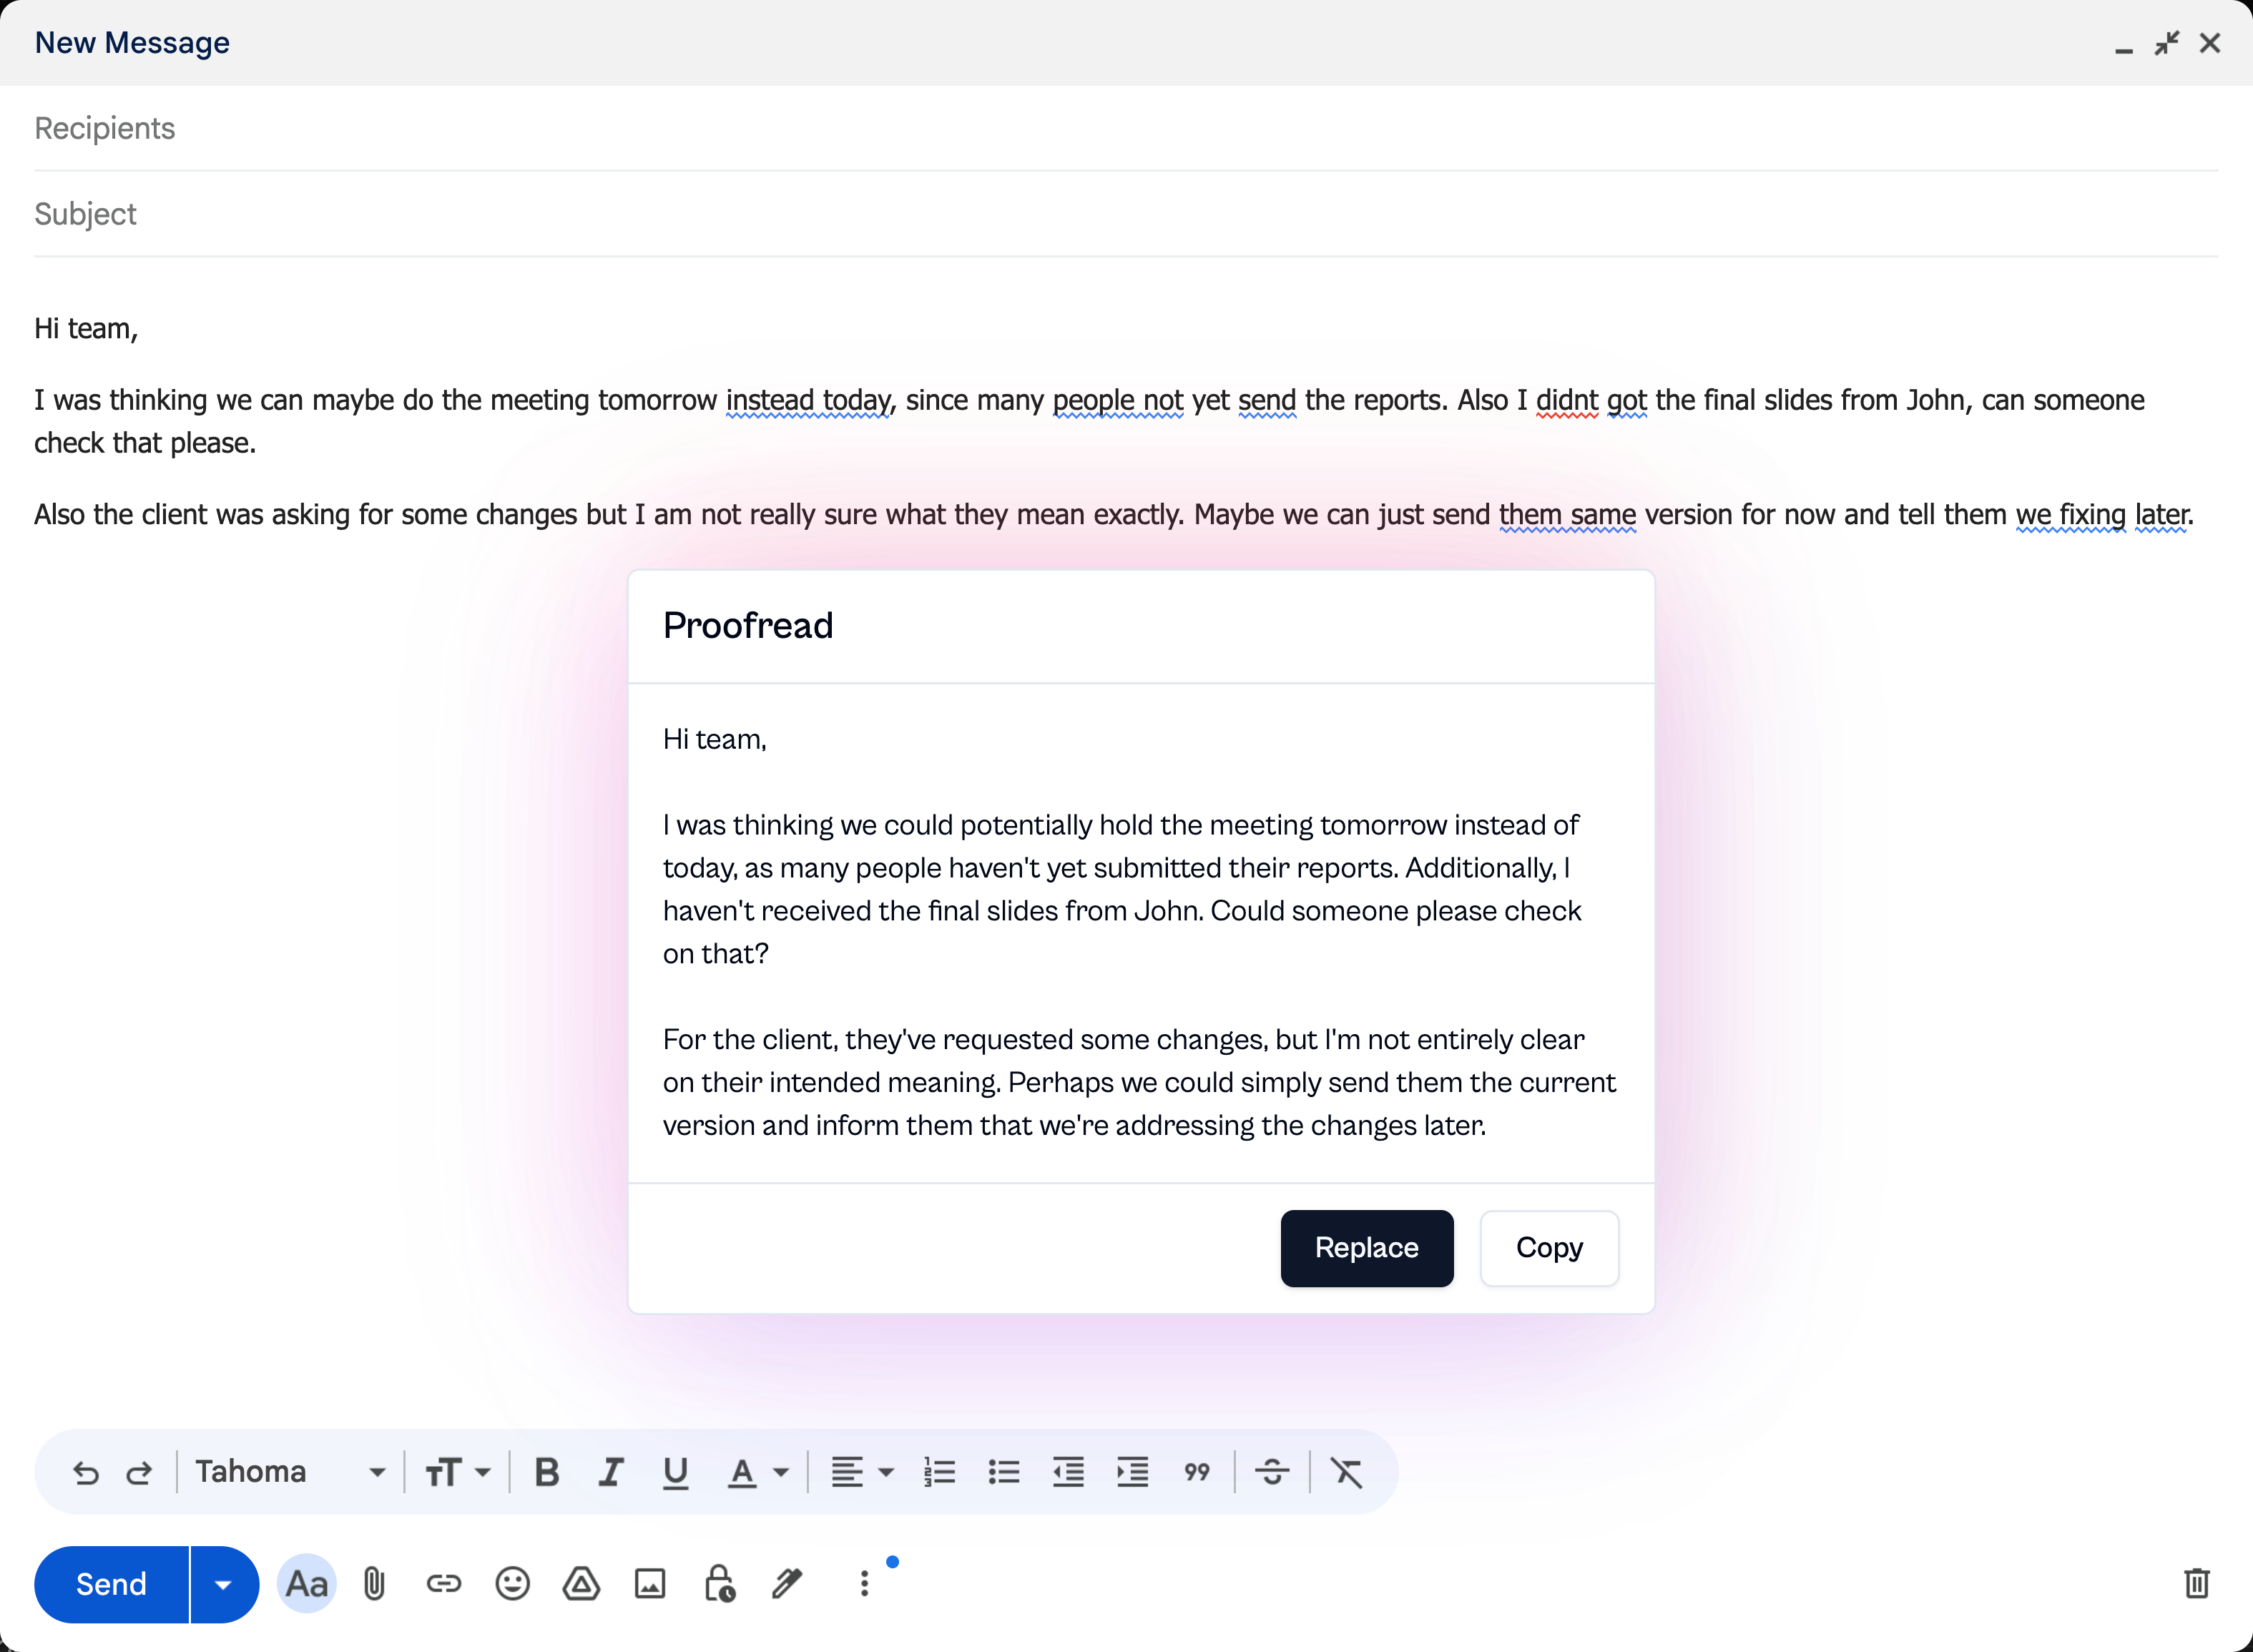
Task: Click the Copy button in Proofread
Action: click(1549, 1248)
